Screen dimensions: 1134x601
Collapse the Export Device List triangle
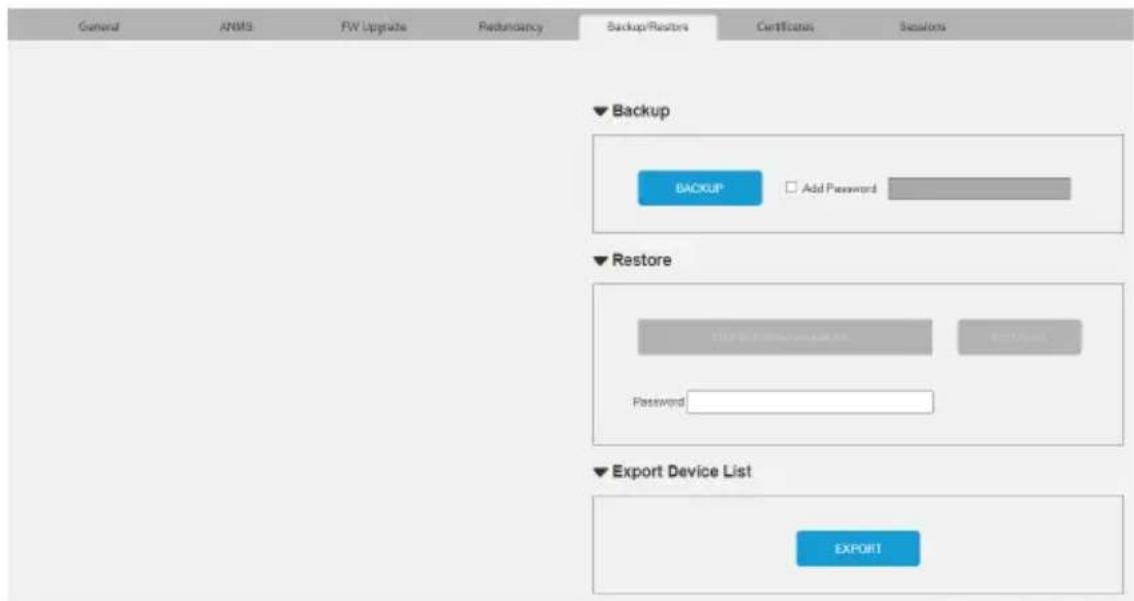point(600,472)
